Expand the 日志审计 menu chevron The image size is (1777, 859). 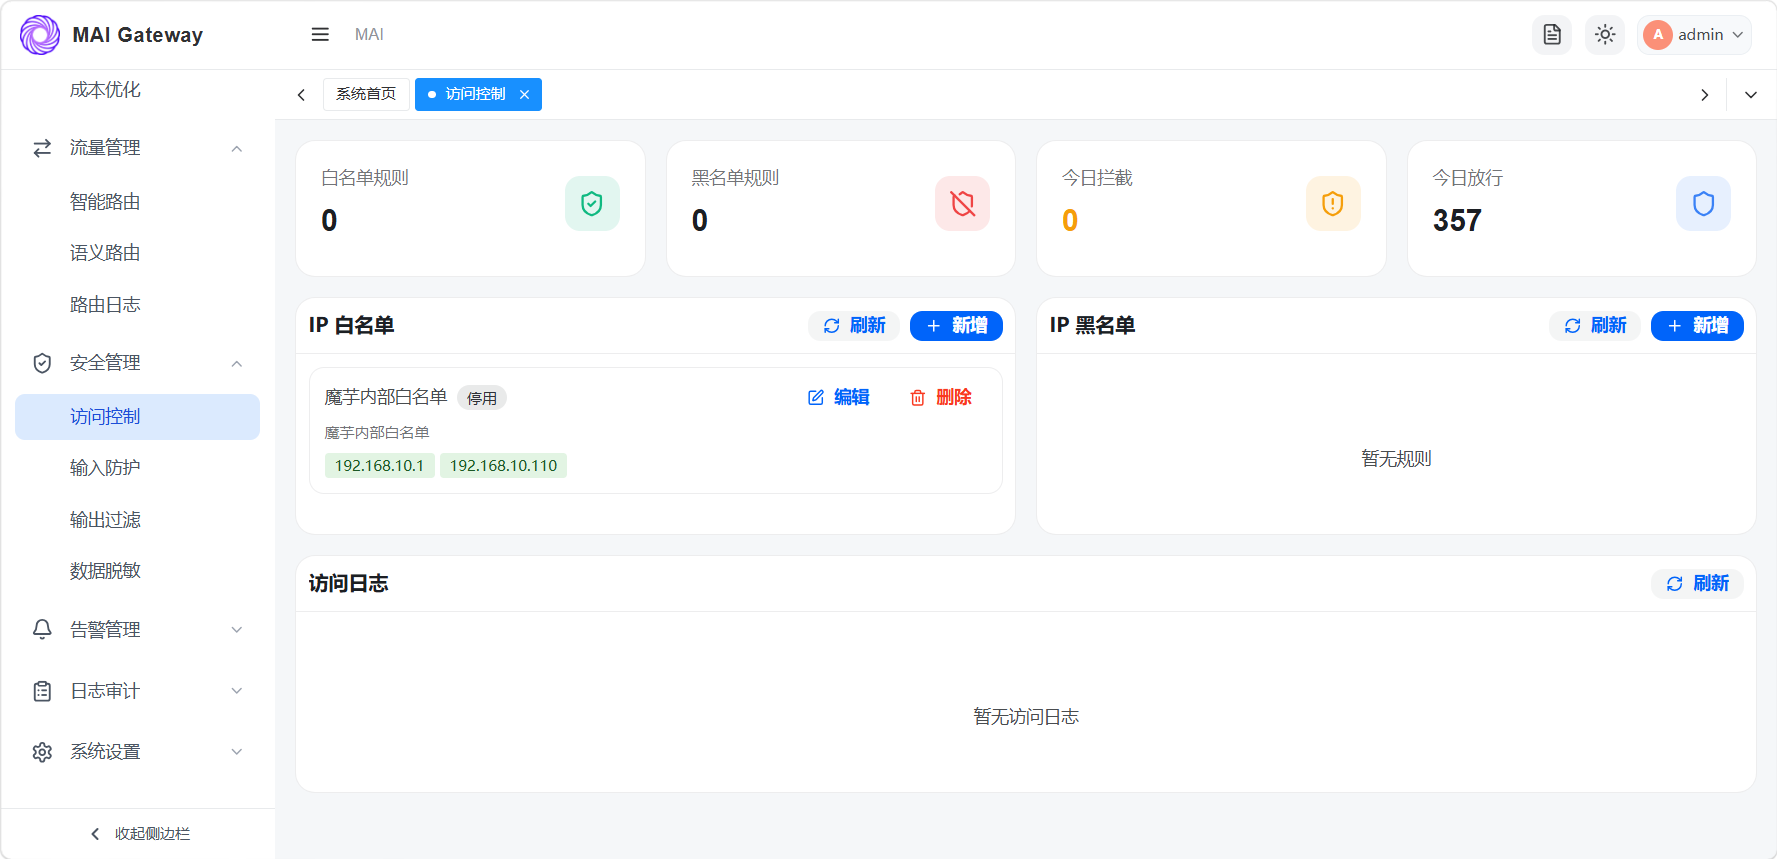click(237, 691)
